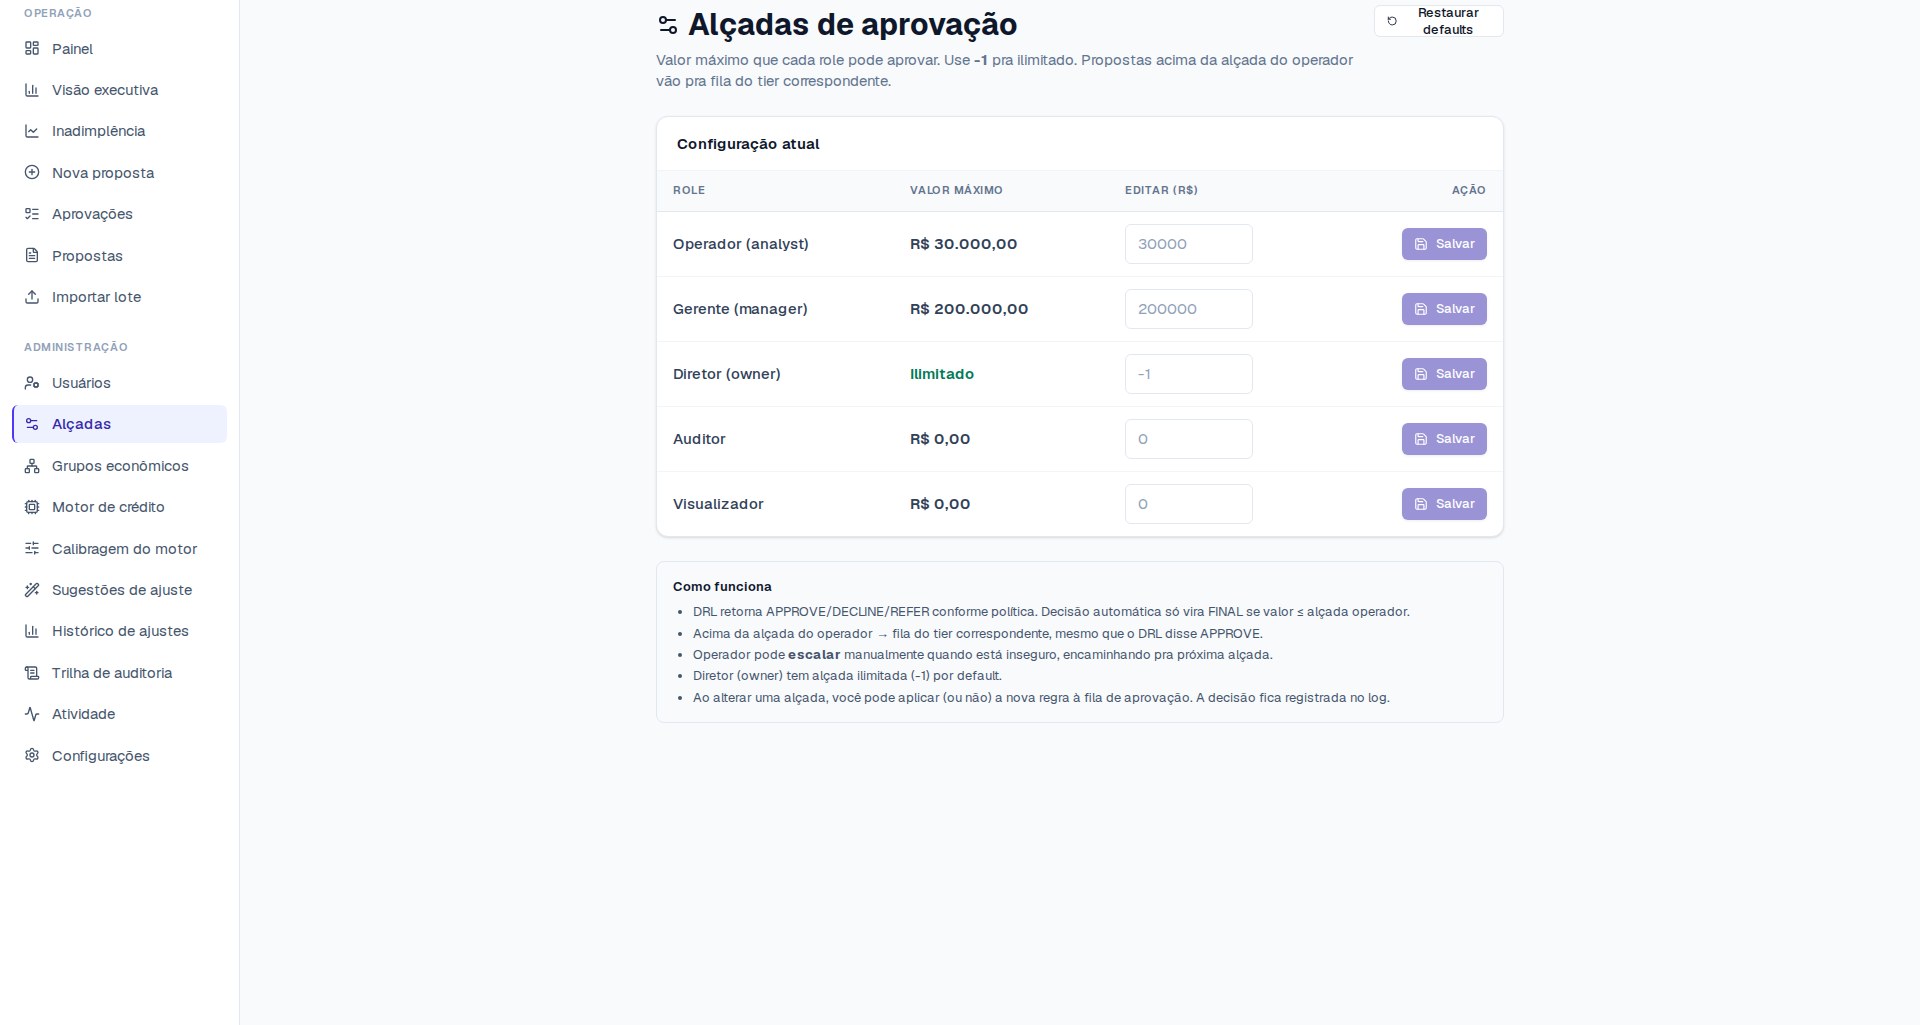
Task: Save the Operador (analyst) limit
Action: point(1444,244)
